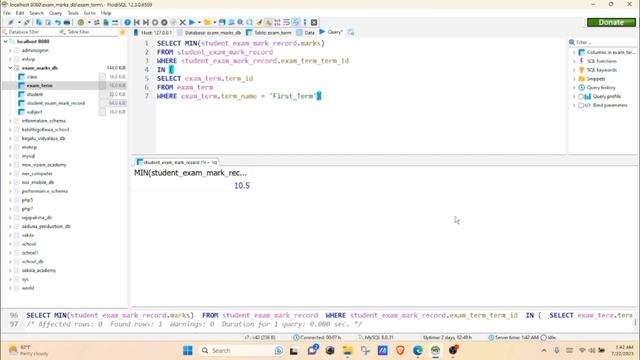Select the subject table in tree
The image size is (640, 360).
(x=35, y=112)
